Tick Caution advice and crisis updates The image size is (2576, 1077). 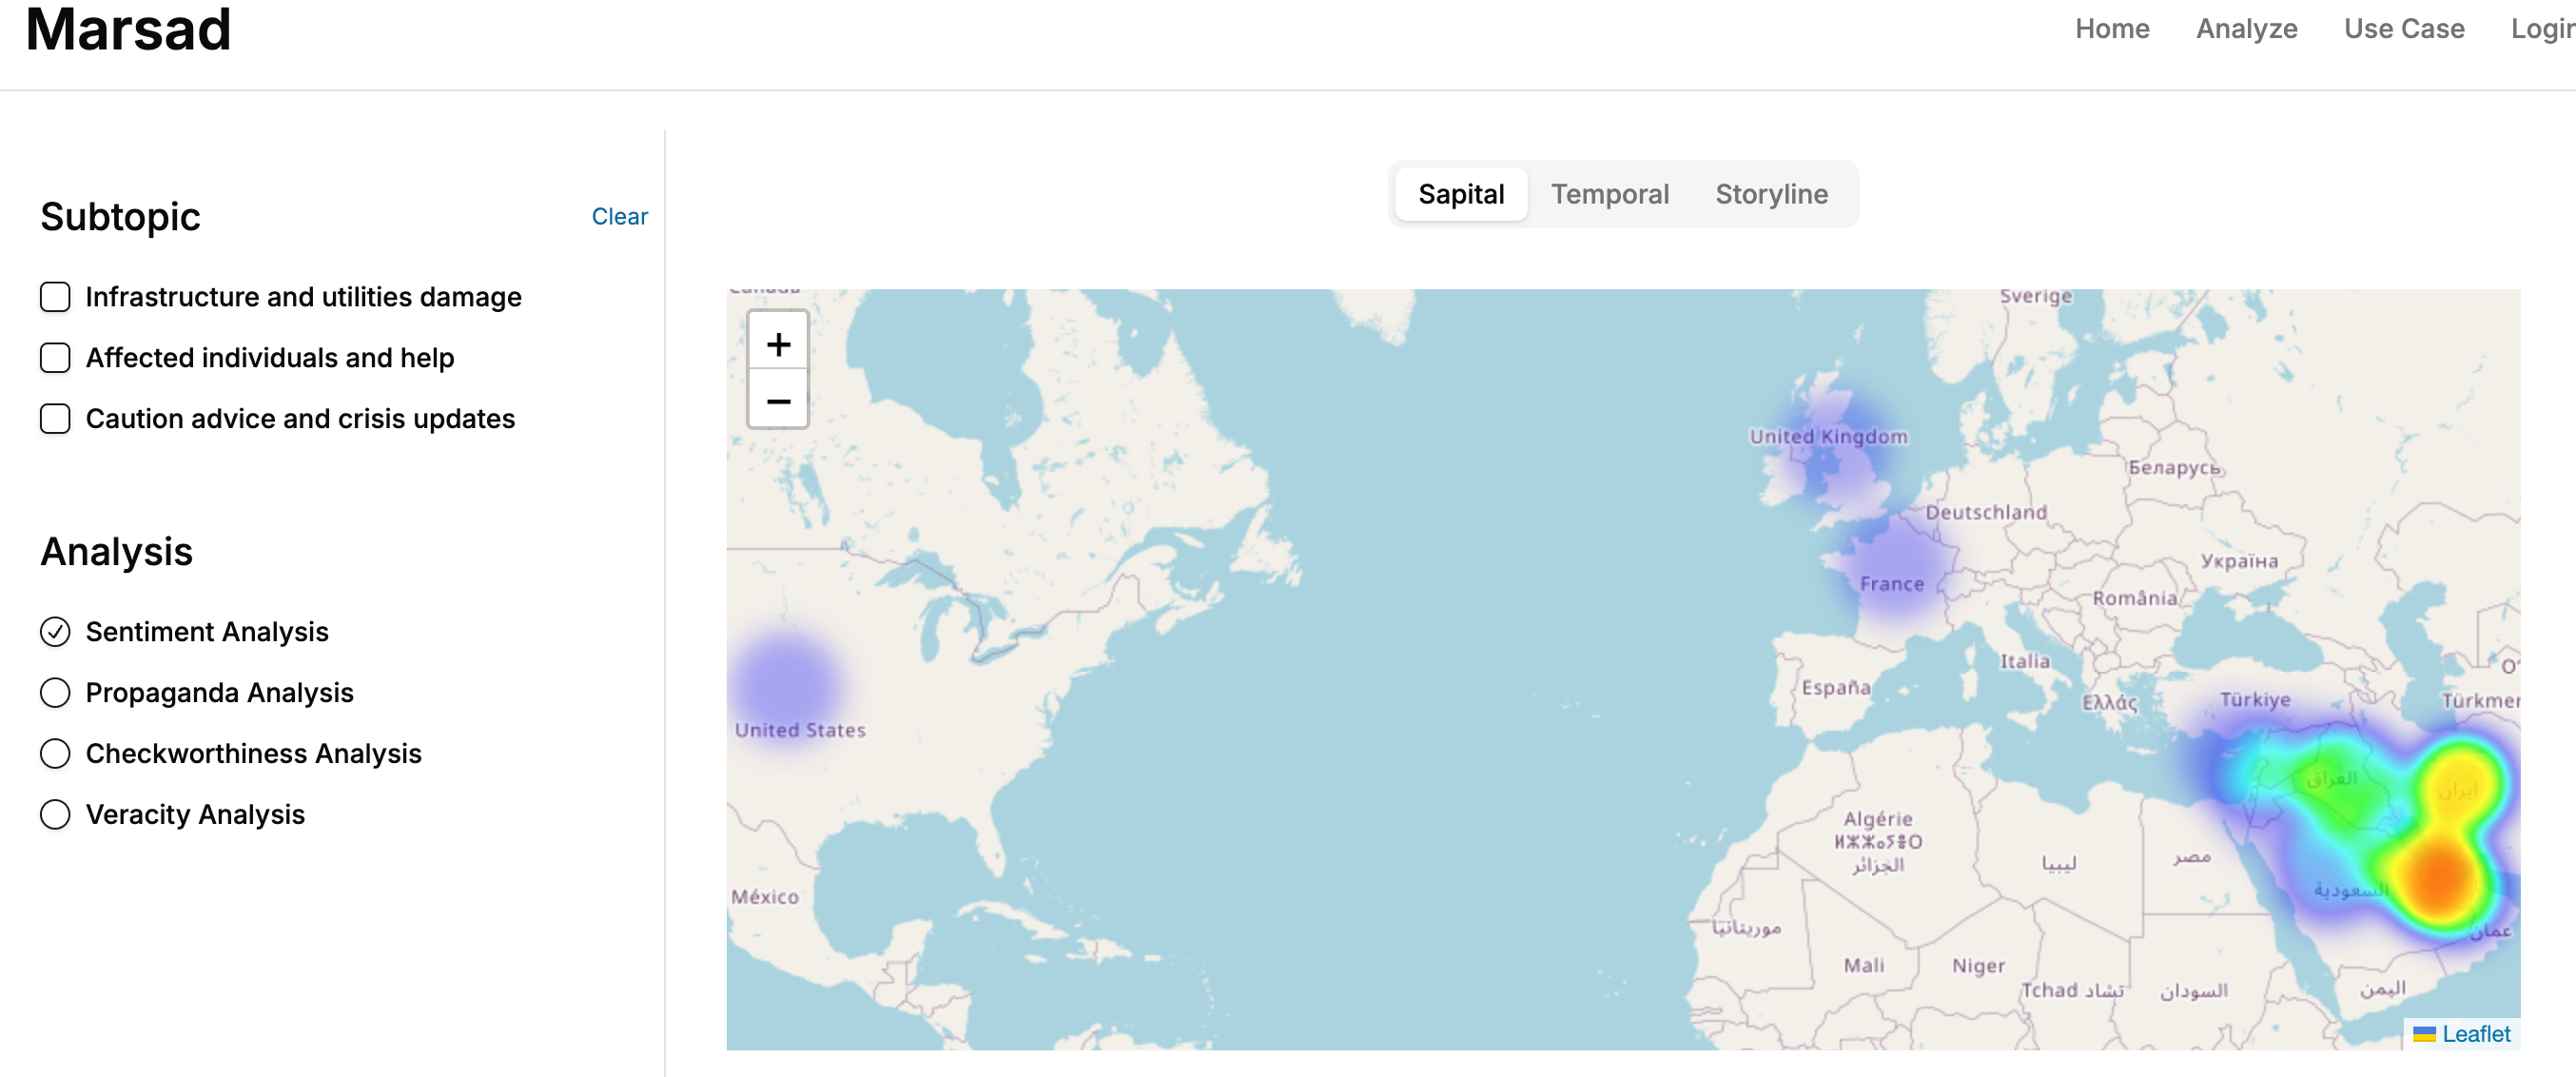point(55,419)
